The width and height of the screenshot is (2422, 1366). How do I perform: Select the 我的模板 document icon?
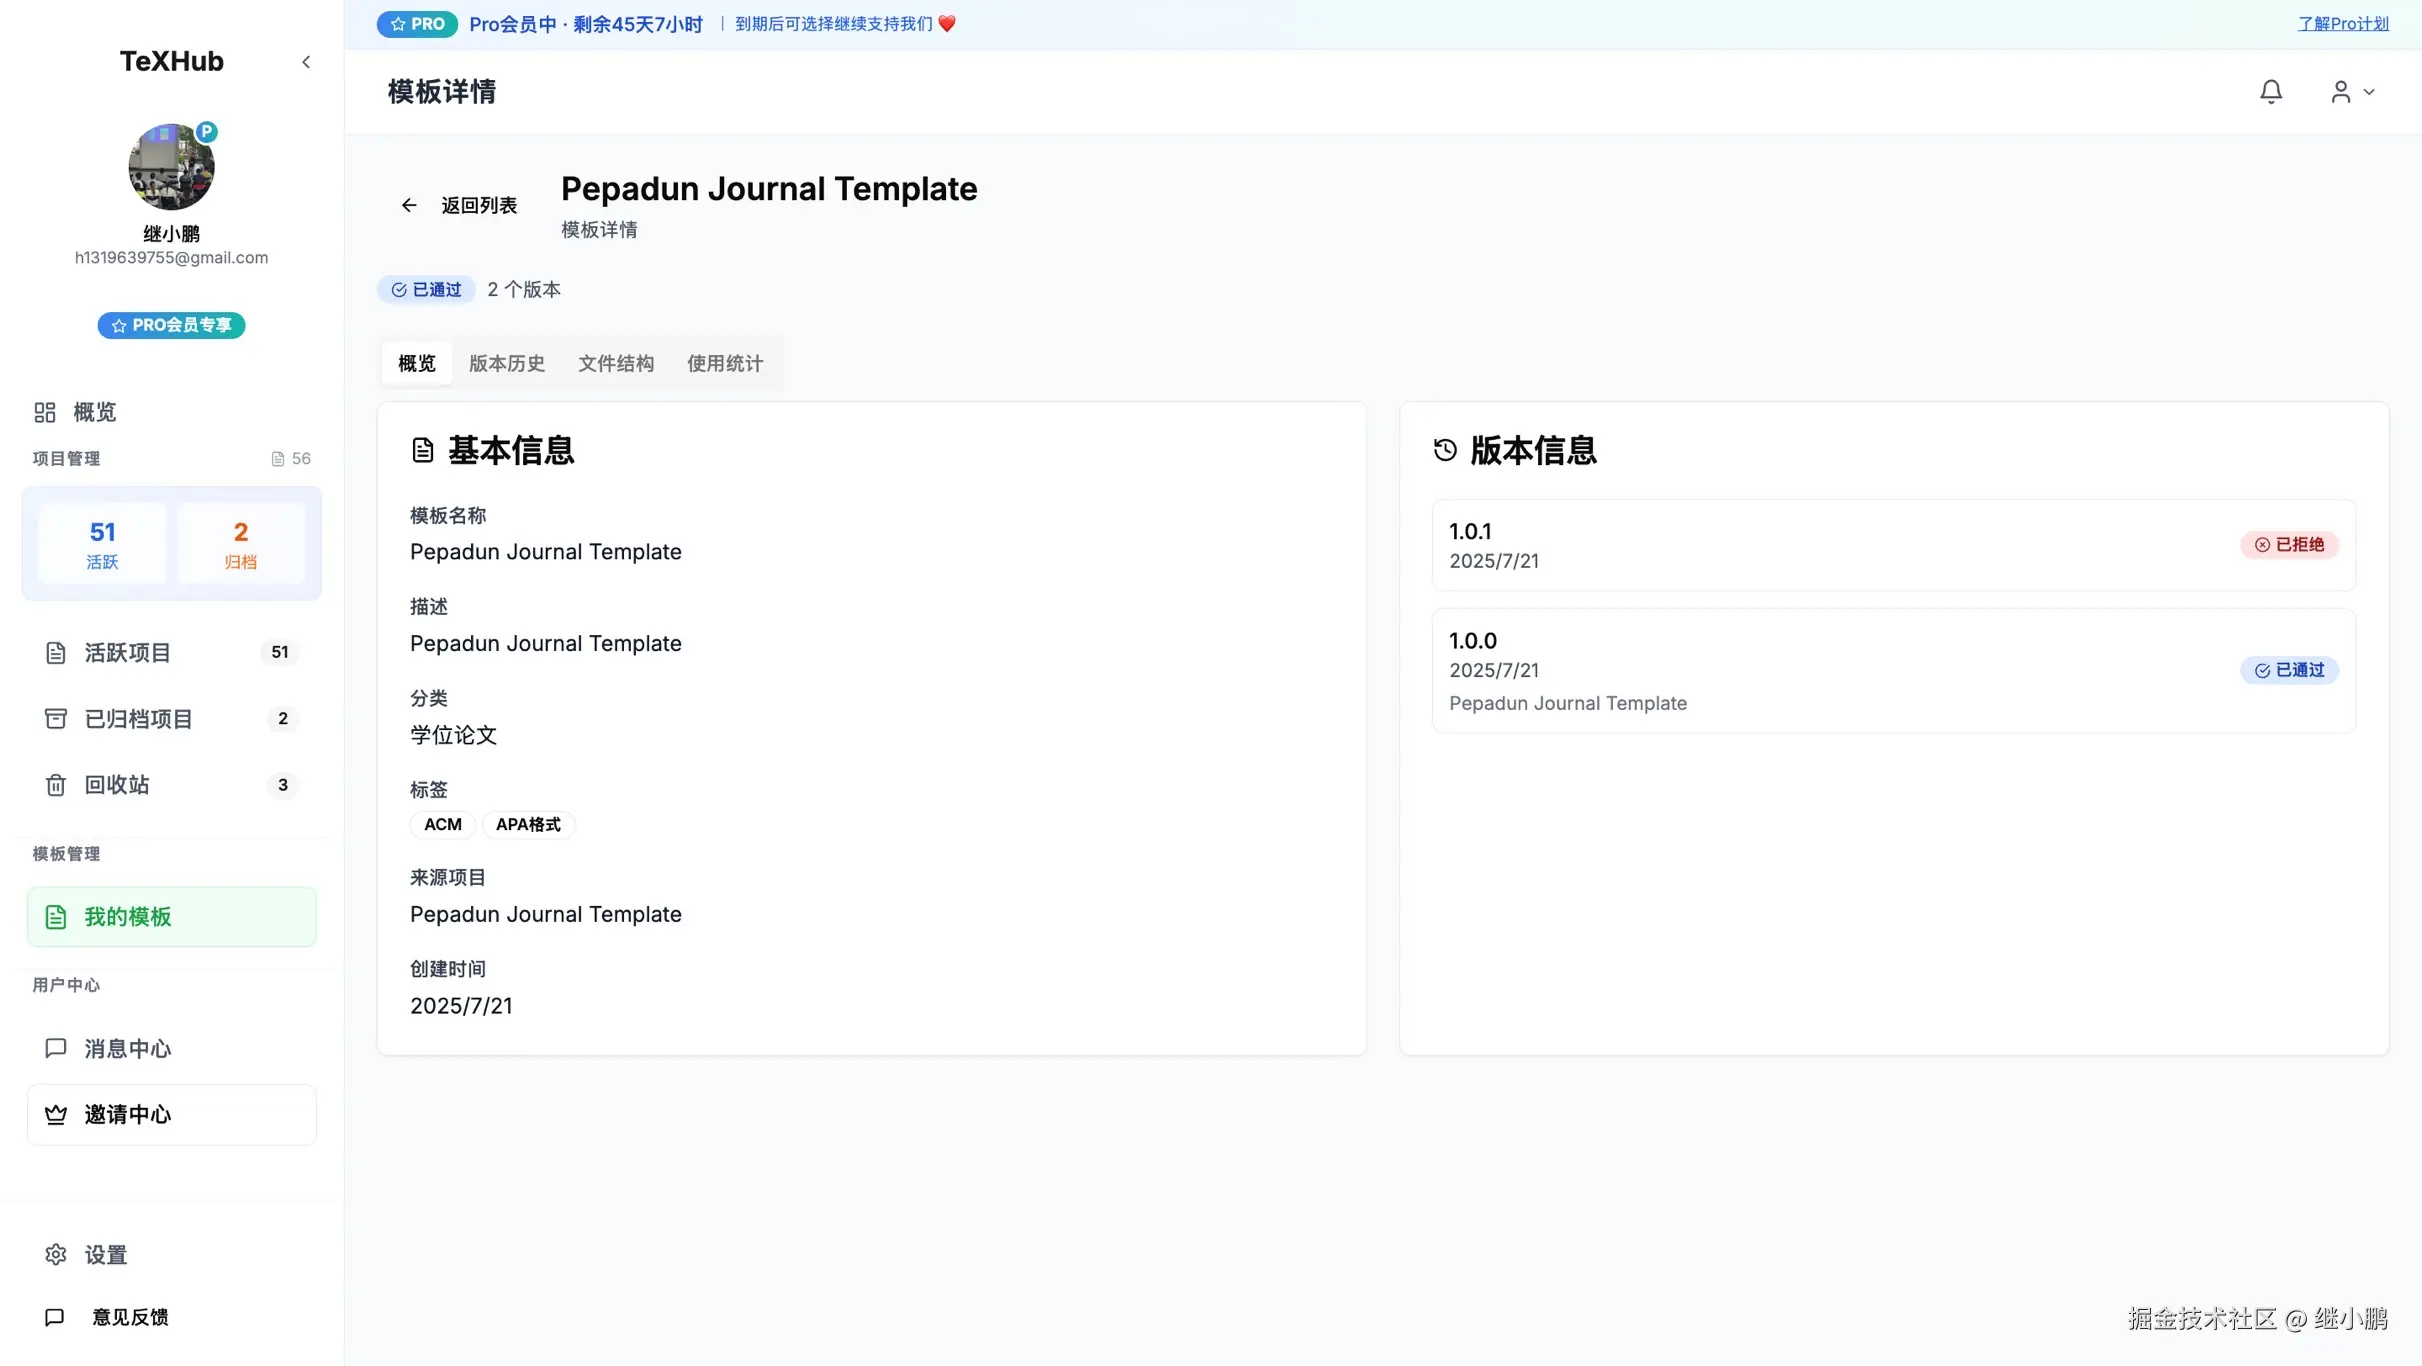tap(56, 916)
